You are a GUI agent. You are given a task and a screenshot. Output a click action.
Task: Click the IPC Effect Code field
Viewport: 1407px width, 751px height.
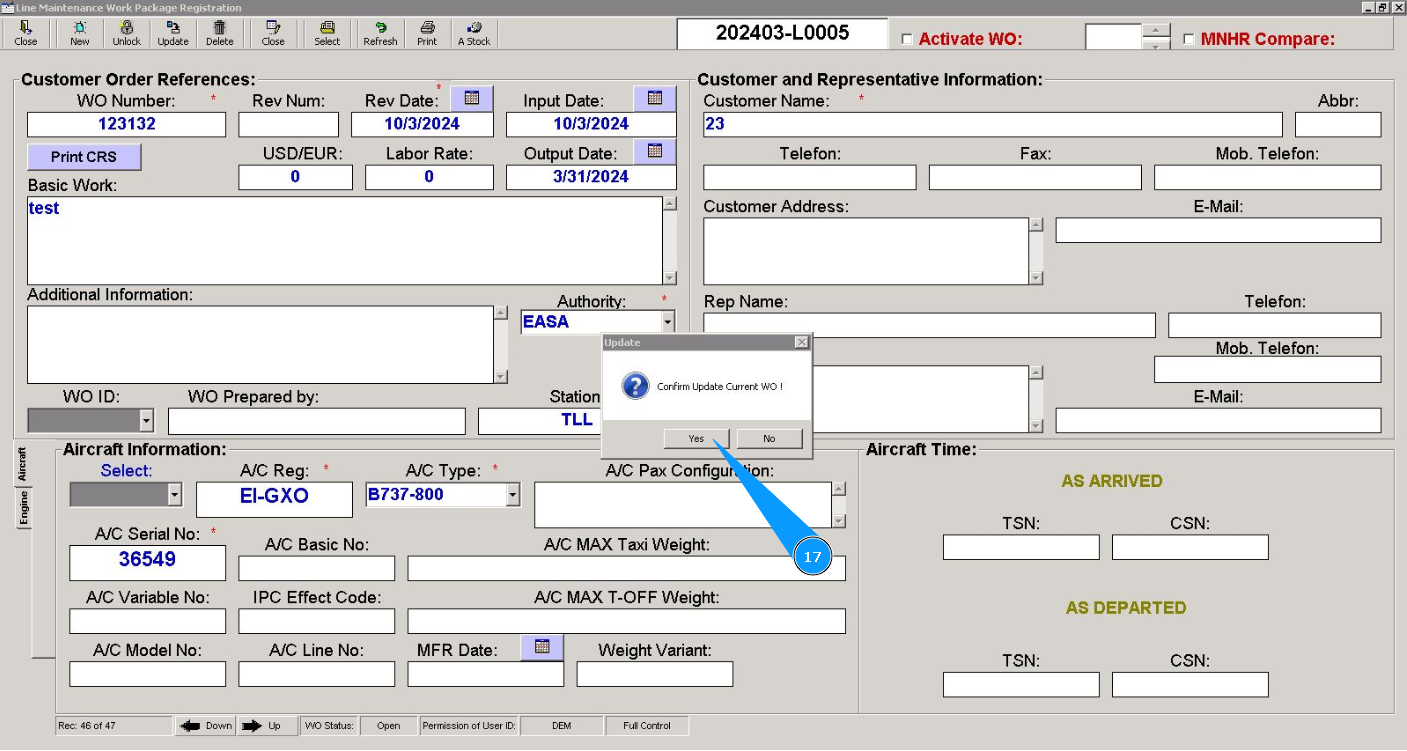(x=316, y=621)
